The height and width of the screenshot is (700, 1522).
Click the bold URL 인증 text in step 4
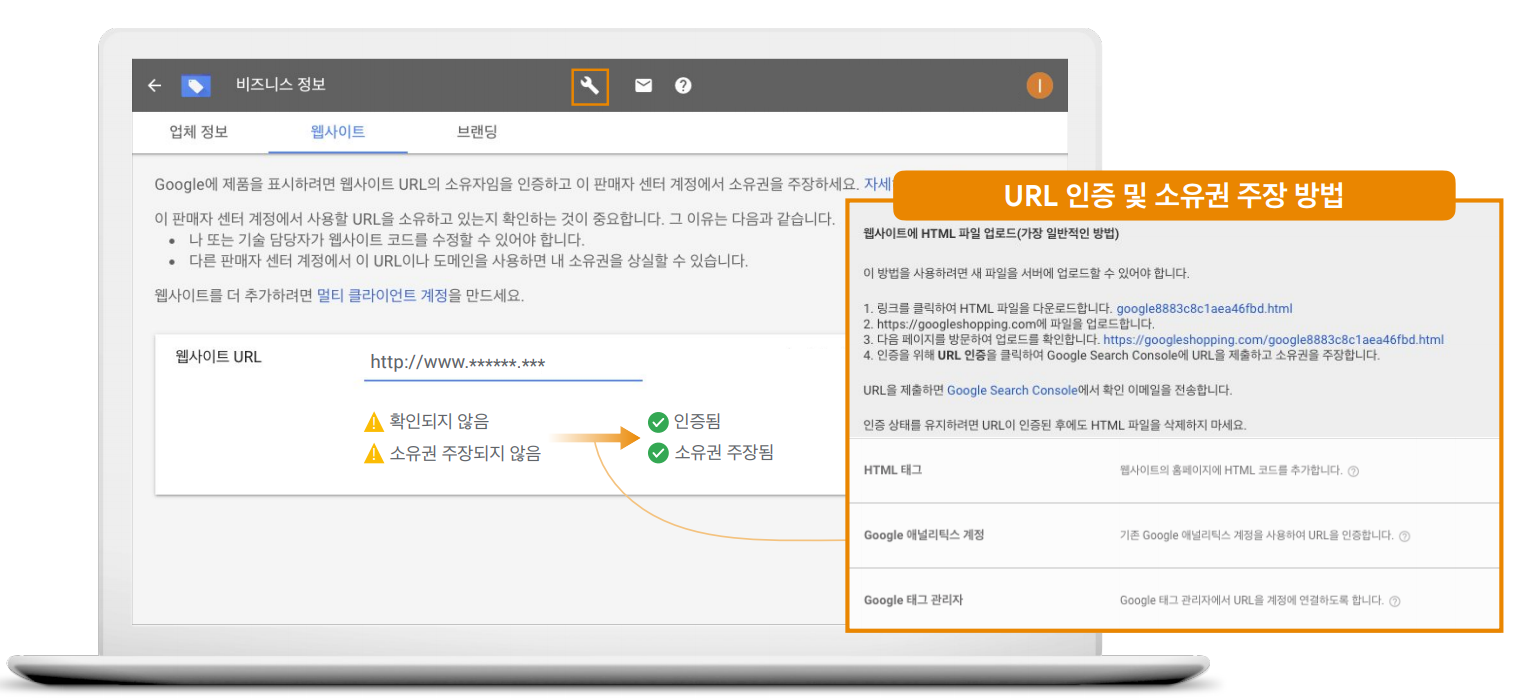click(962, 356)
